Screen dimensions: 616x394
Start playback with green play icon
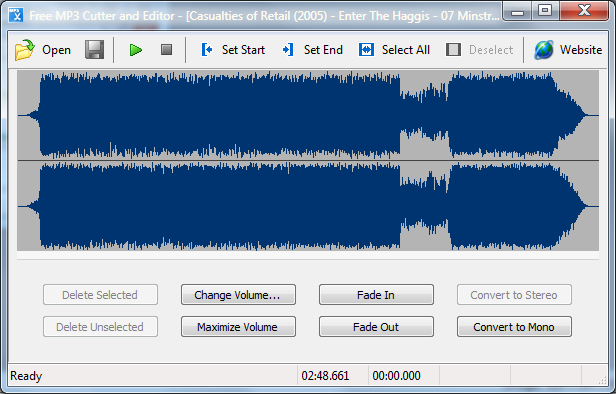136,50
